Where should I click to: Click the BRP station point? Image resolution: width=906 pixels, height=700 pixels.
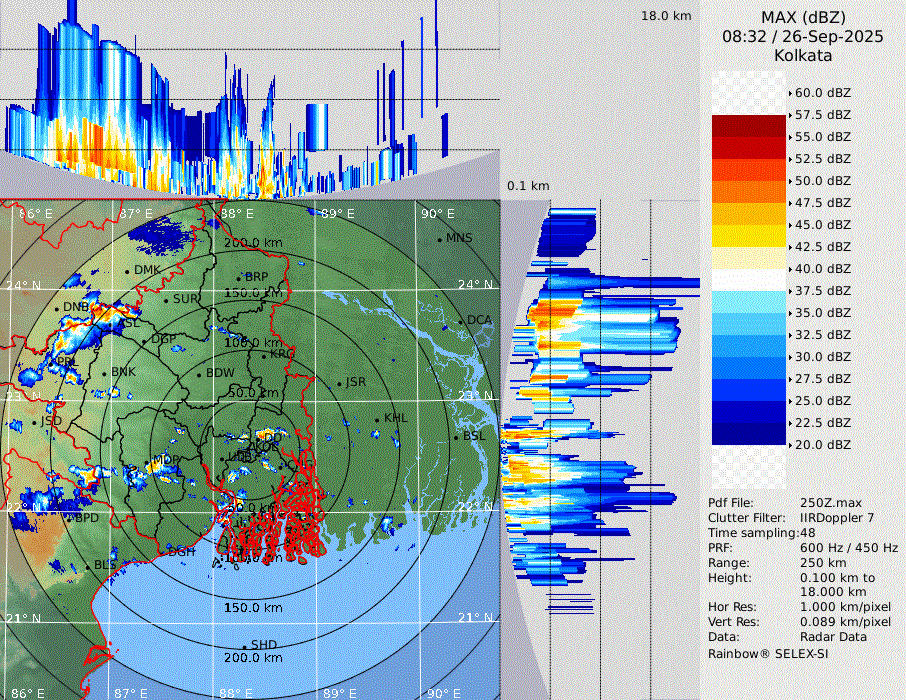(239, 277)
